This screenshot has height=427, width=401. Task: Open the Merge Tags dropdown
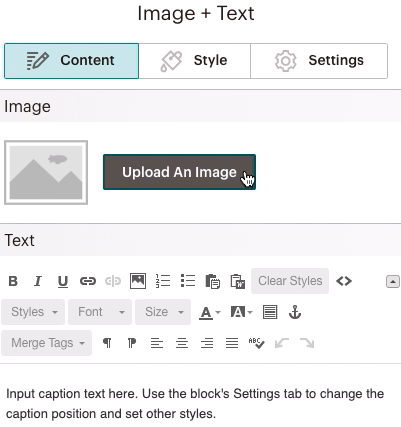click(x=47, y=343)
